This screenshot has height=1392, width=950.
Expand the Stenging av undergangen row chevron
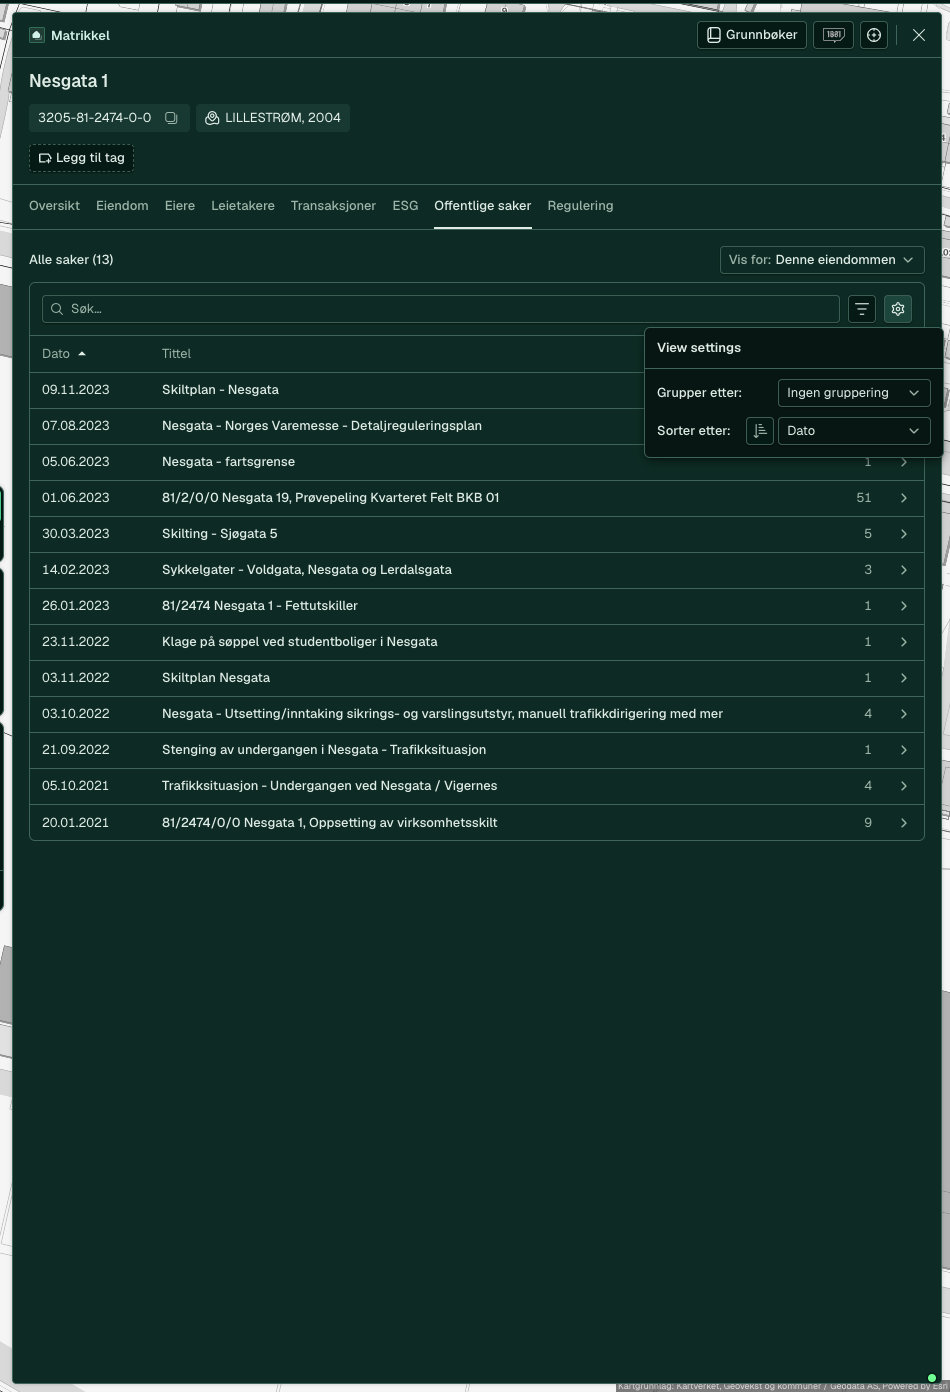pyautogui.click(x=904, y=750)
